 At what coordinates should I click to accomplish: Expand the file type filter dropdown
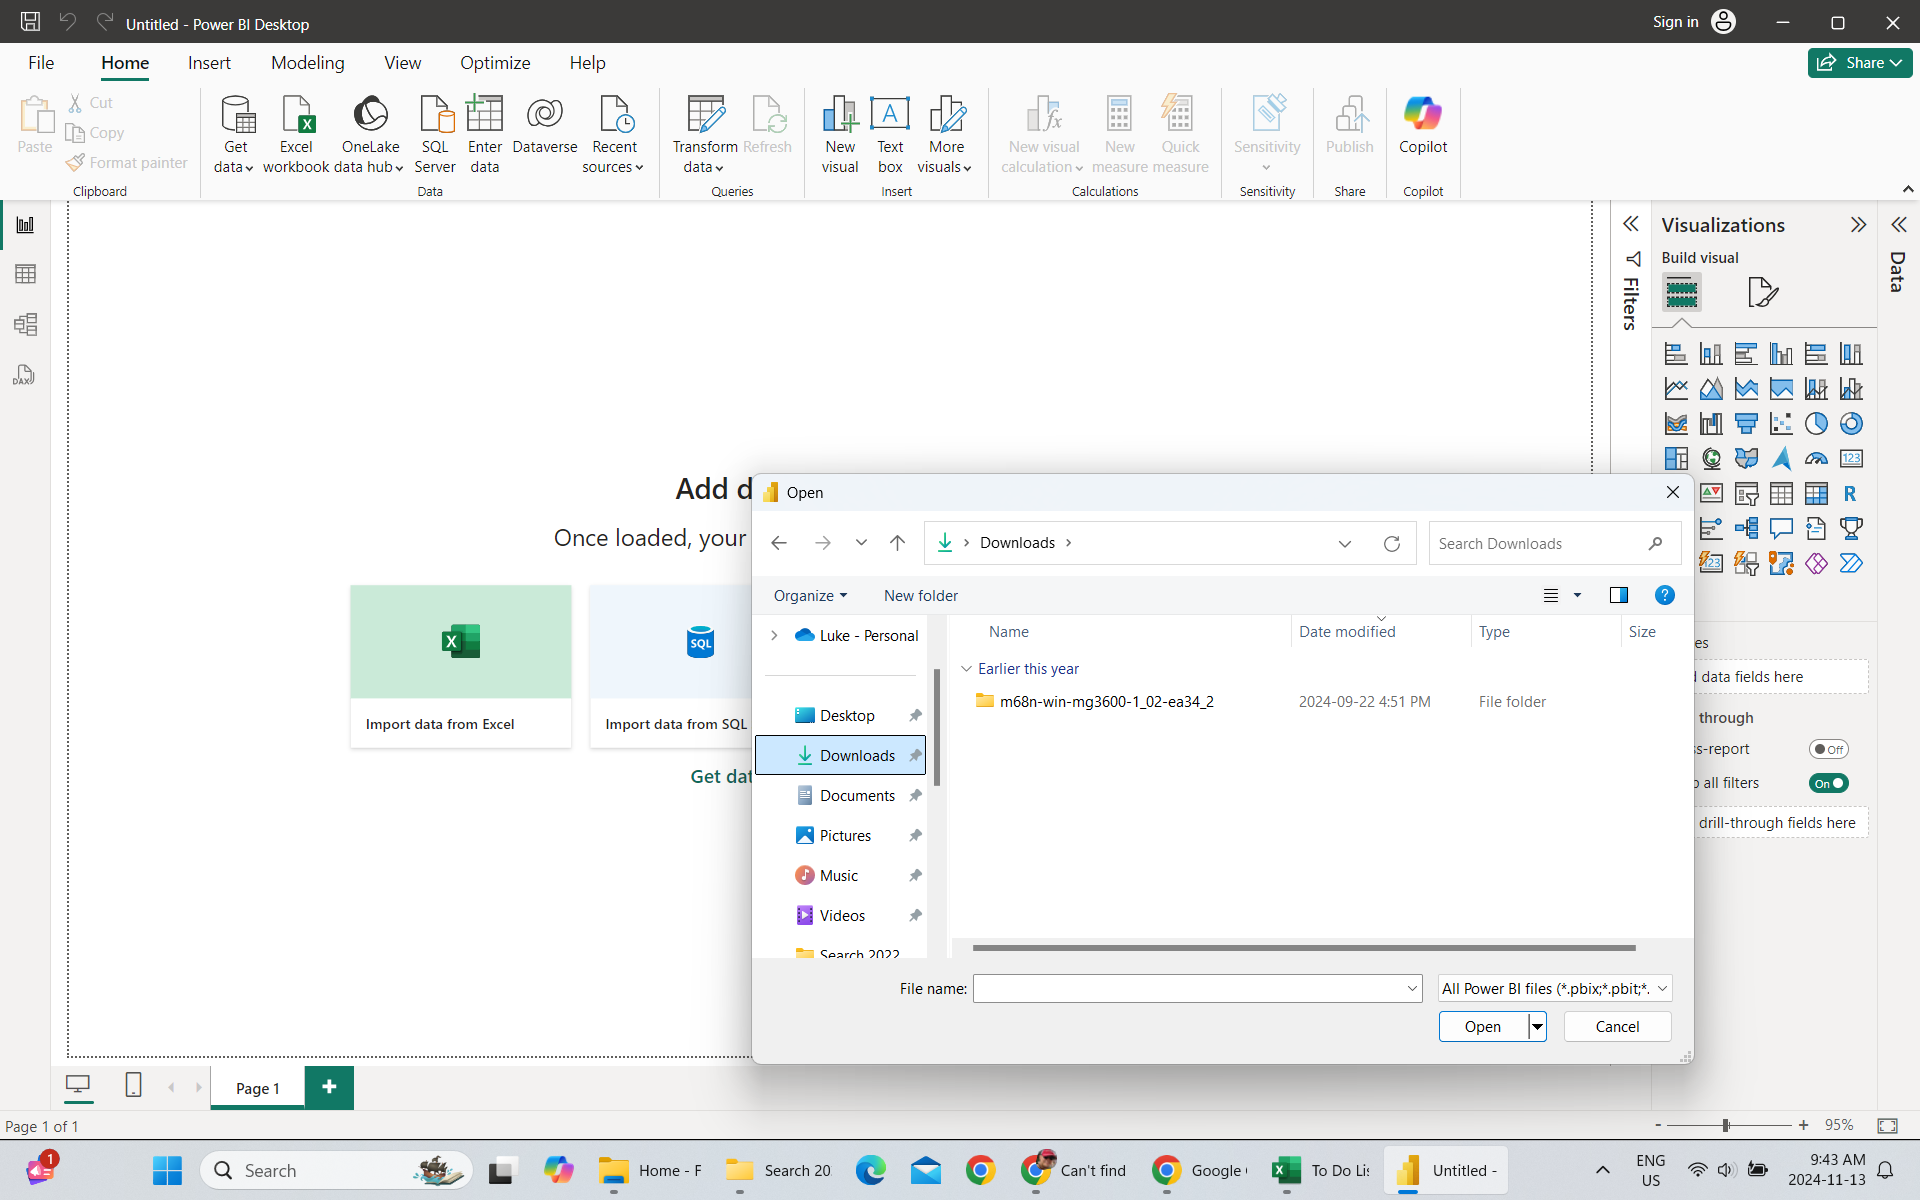coord(1662,989)
